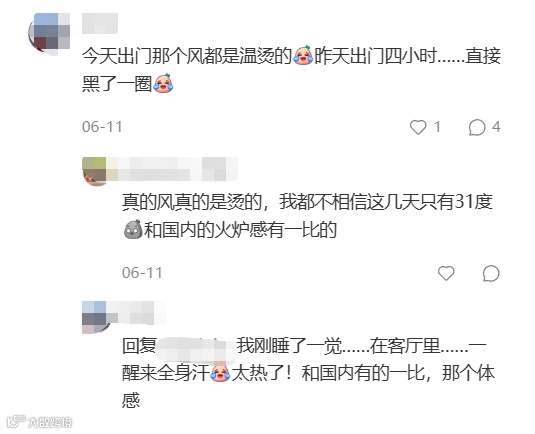Tap the crying emoji after 全身汗
Screen dimensions: 535x434
click(220, 372)
